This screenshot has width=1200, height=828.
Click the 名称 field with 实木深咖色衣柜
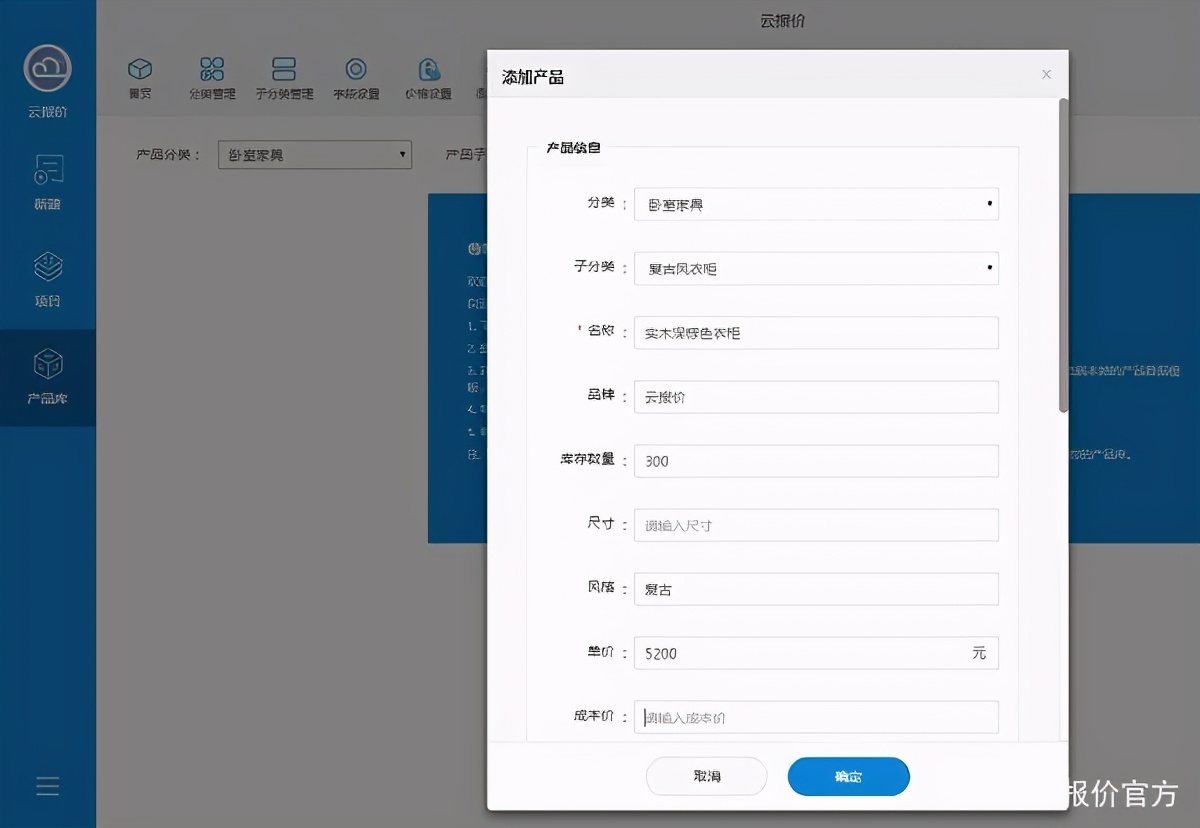click(x=816, y=332)
